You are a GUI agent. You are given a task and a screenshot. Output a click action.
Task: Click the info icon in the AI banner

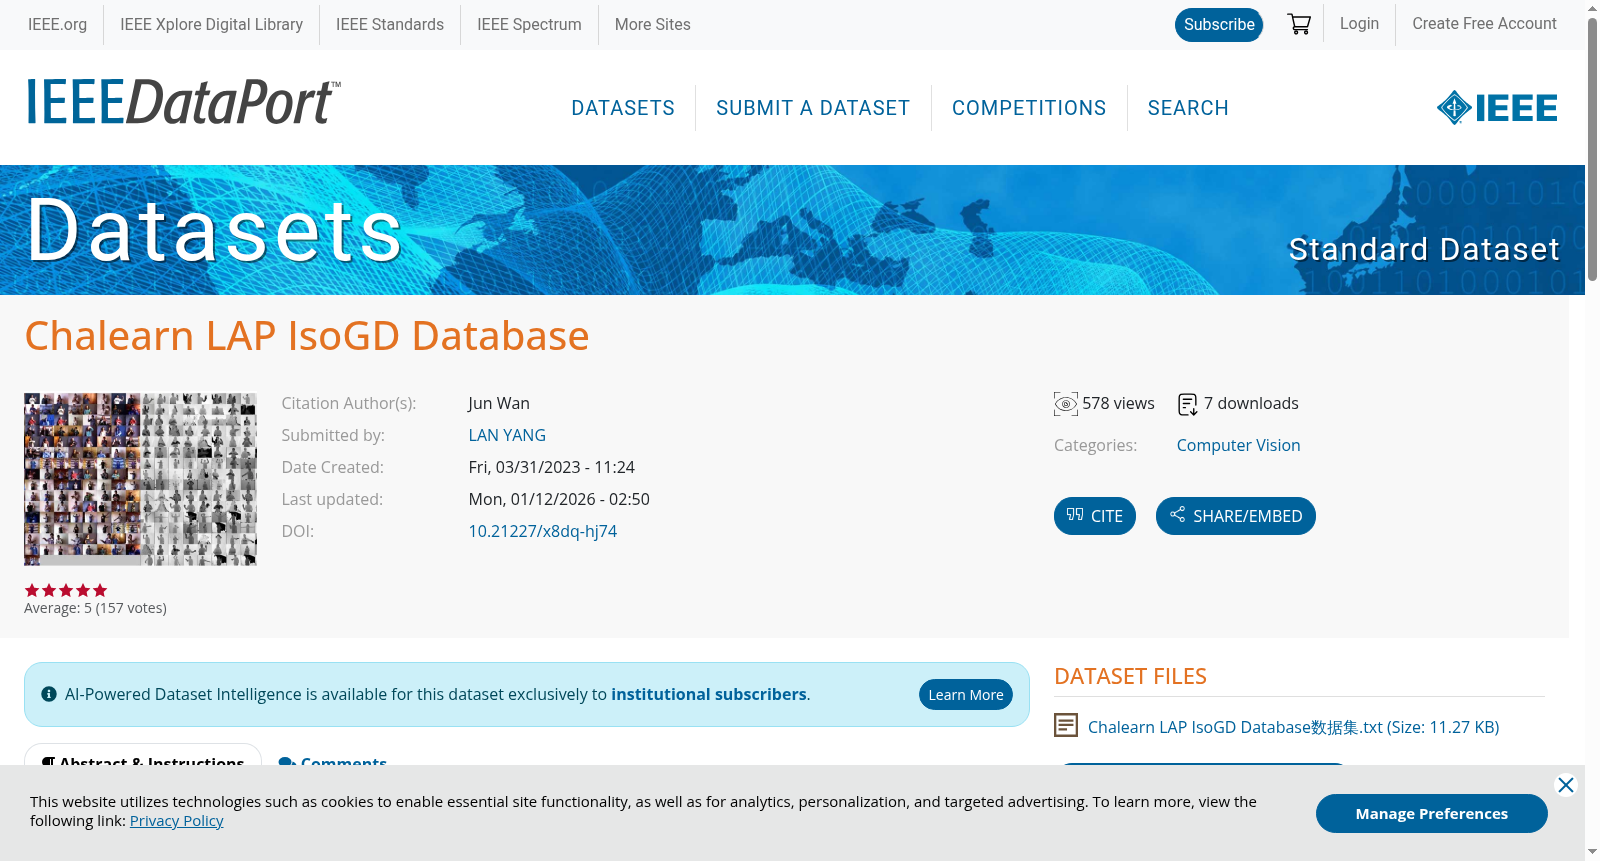[49, 694]
